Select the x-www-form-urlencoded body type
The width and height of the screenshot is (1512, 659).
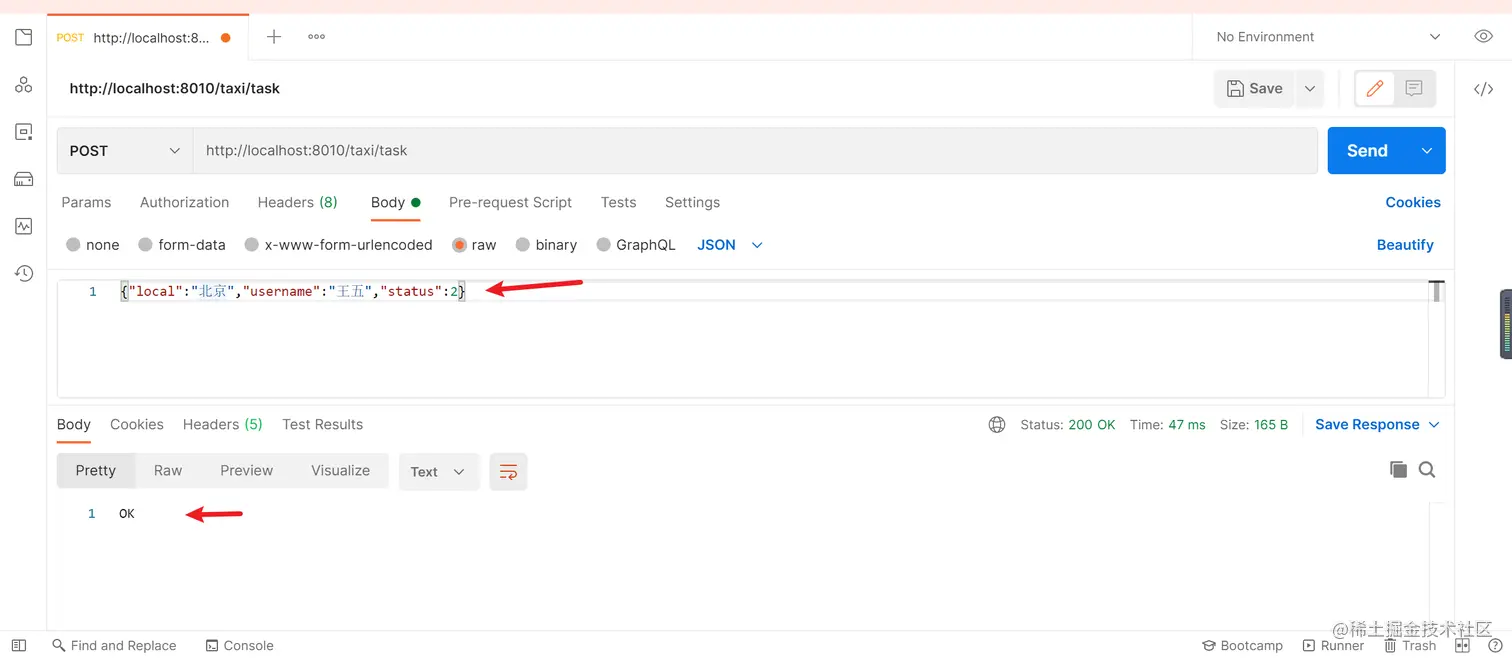tap(339, 245)
